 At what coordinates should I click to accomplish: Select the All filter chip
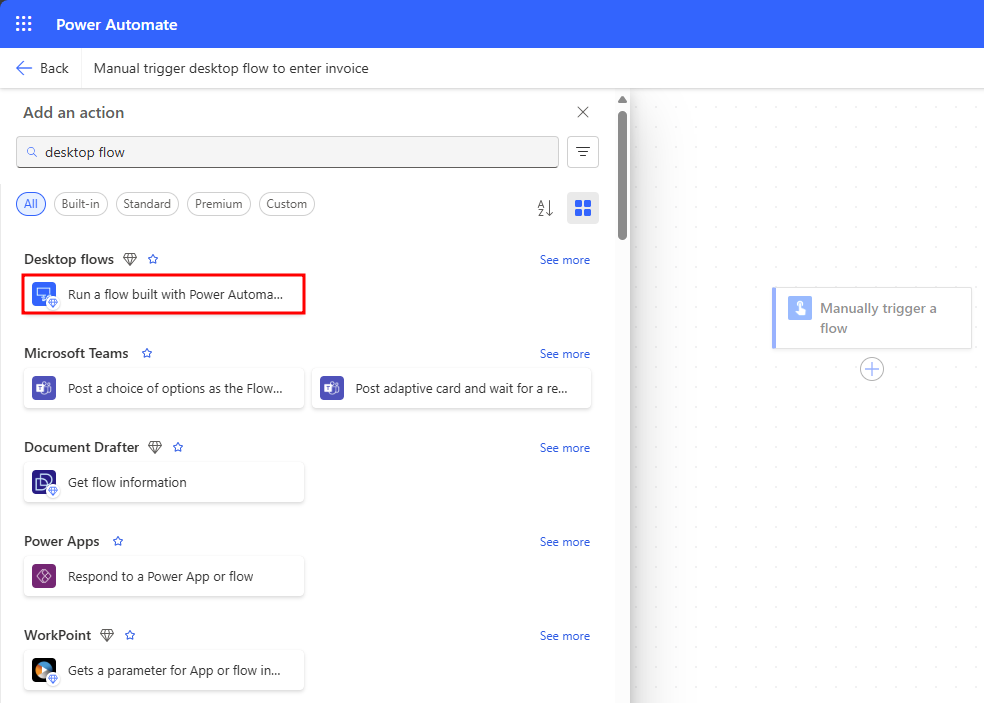click(x=31, y=204)
